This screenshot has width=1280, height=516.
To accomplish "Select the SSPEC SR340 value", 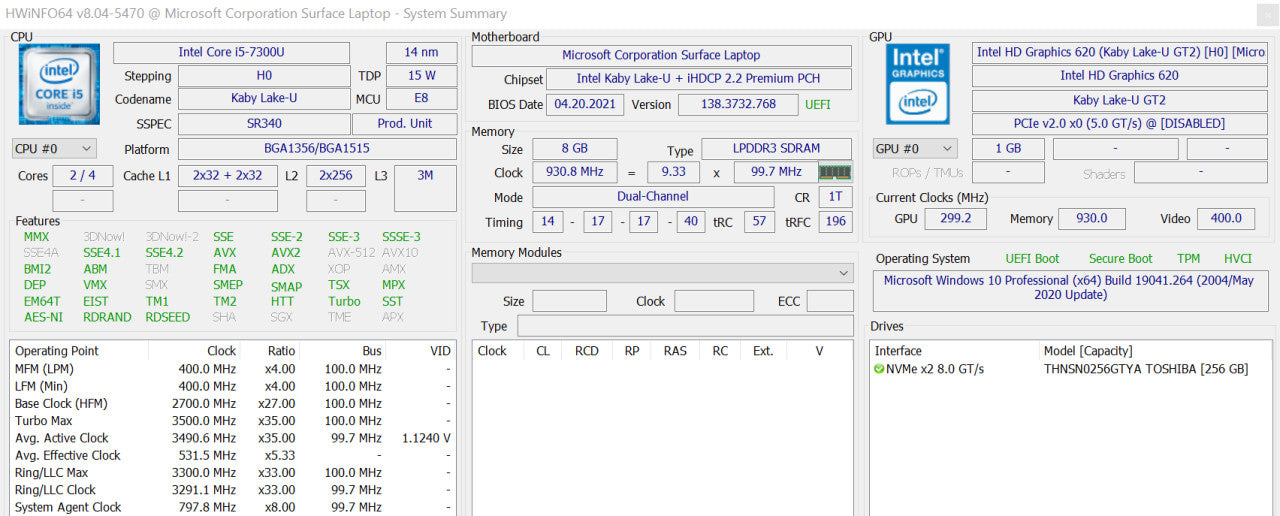I will 264,124.
